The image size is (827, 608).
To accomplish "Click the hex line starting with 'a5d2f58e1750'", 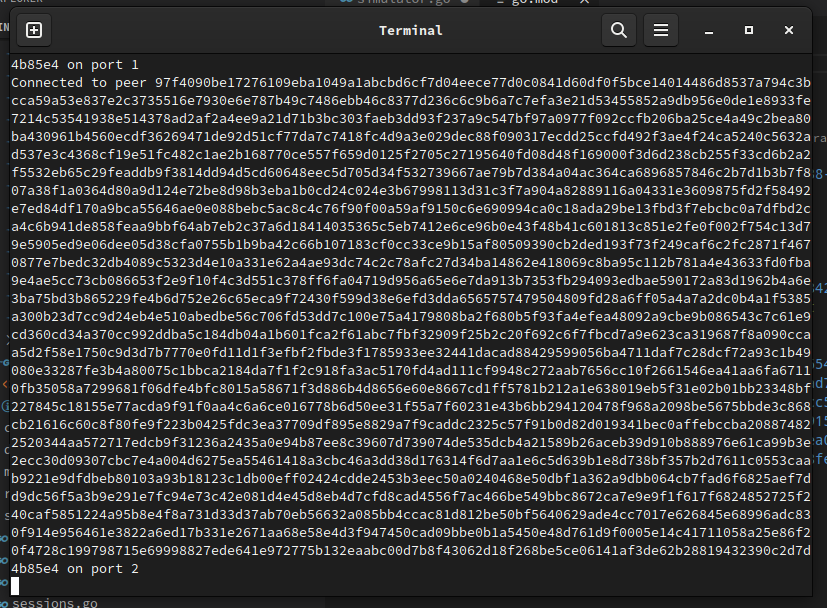I will (411, 353).
